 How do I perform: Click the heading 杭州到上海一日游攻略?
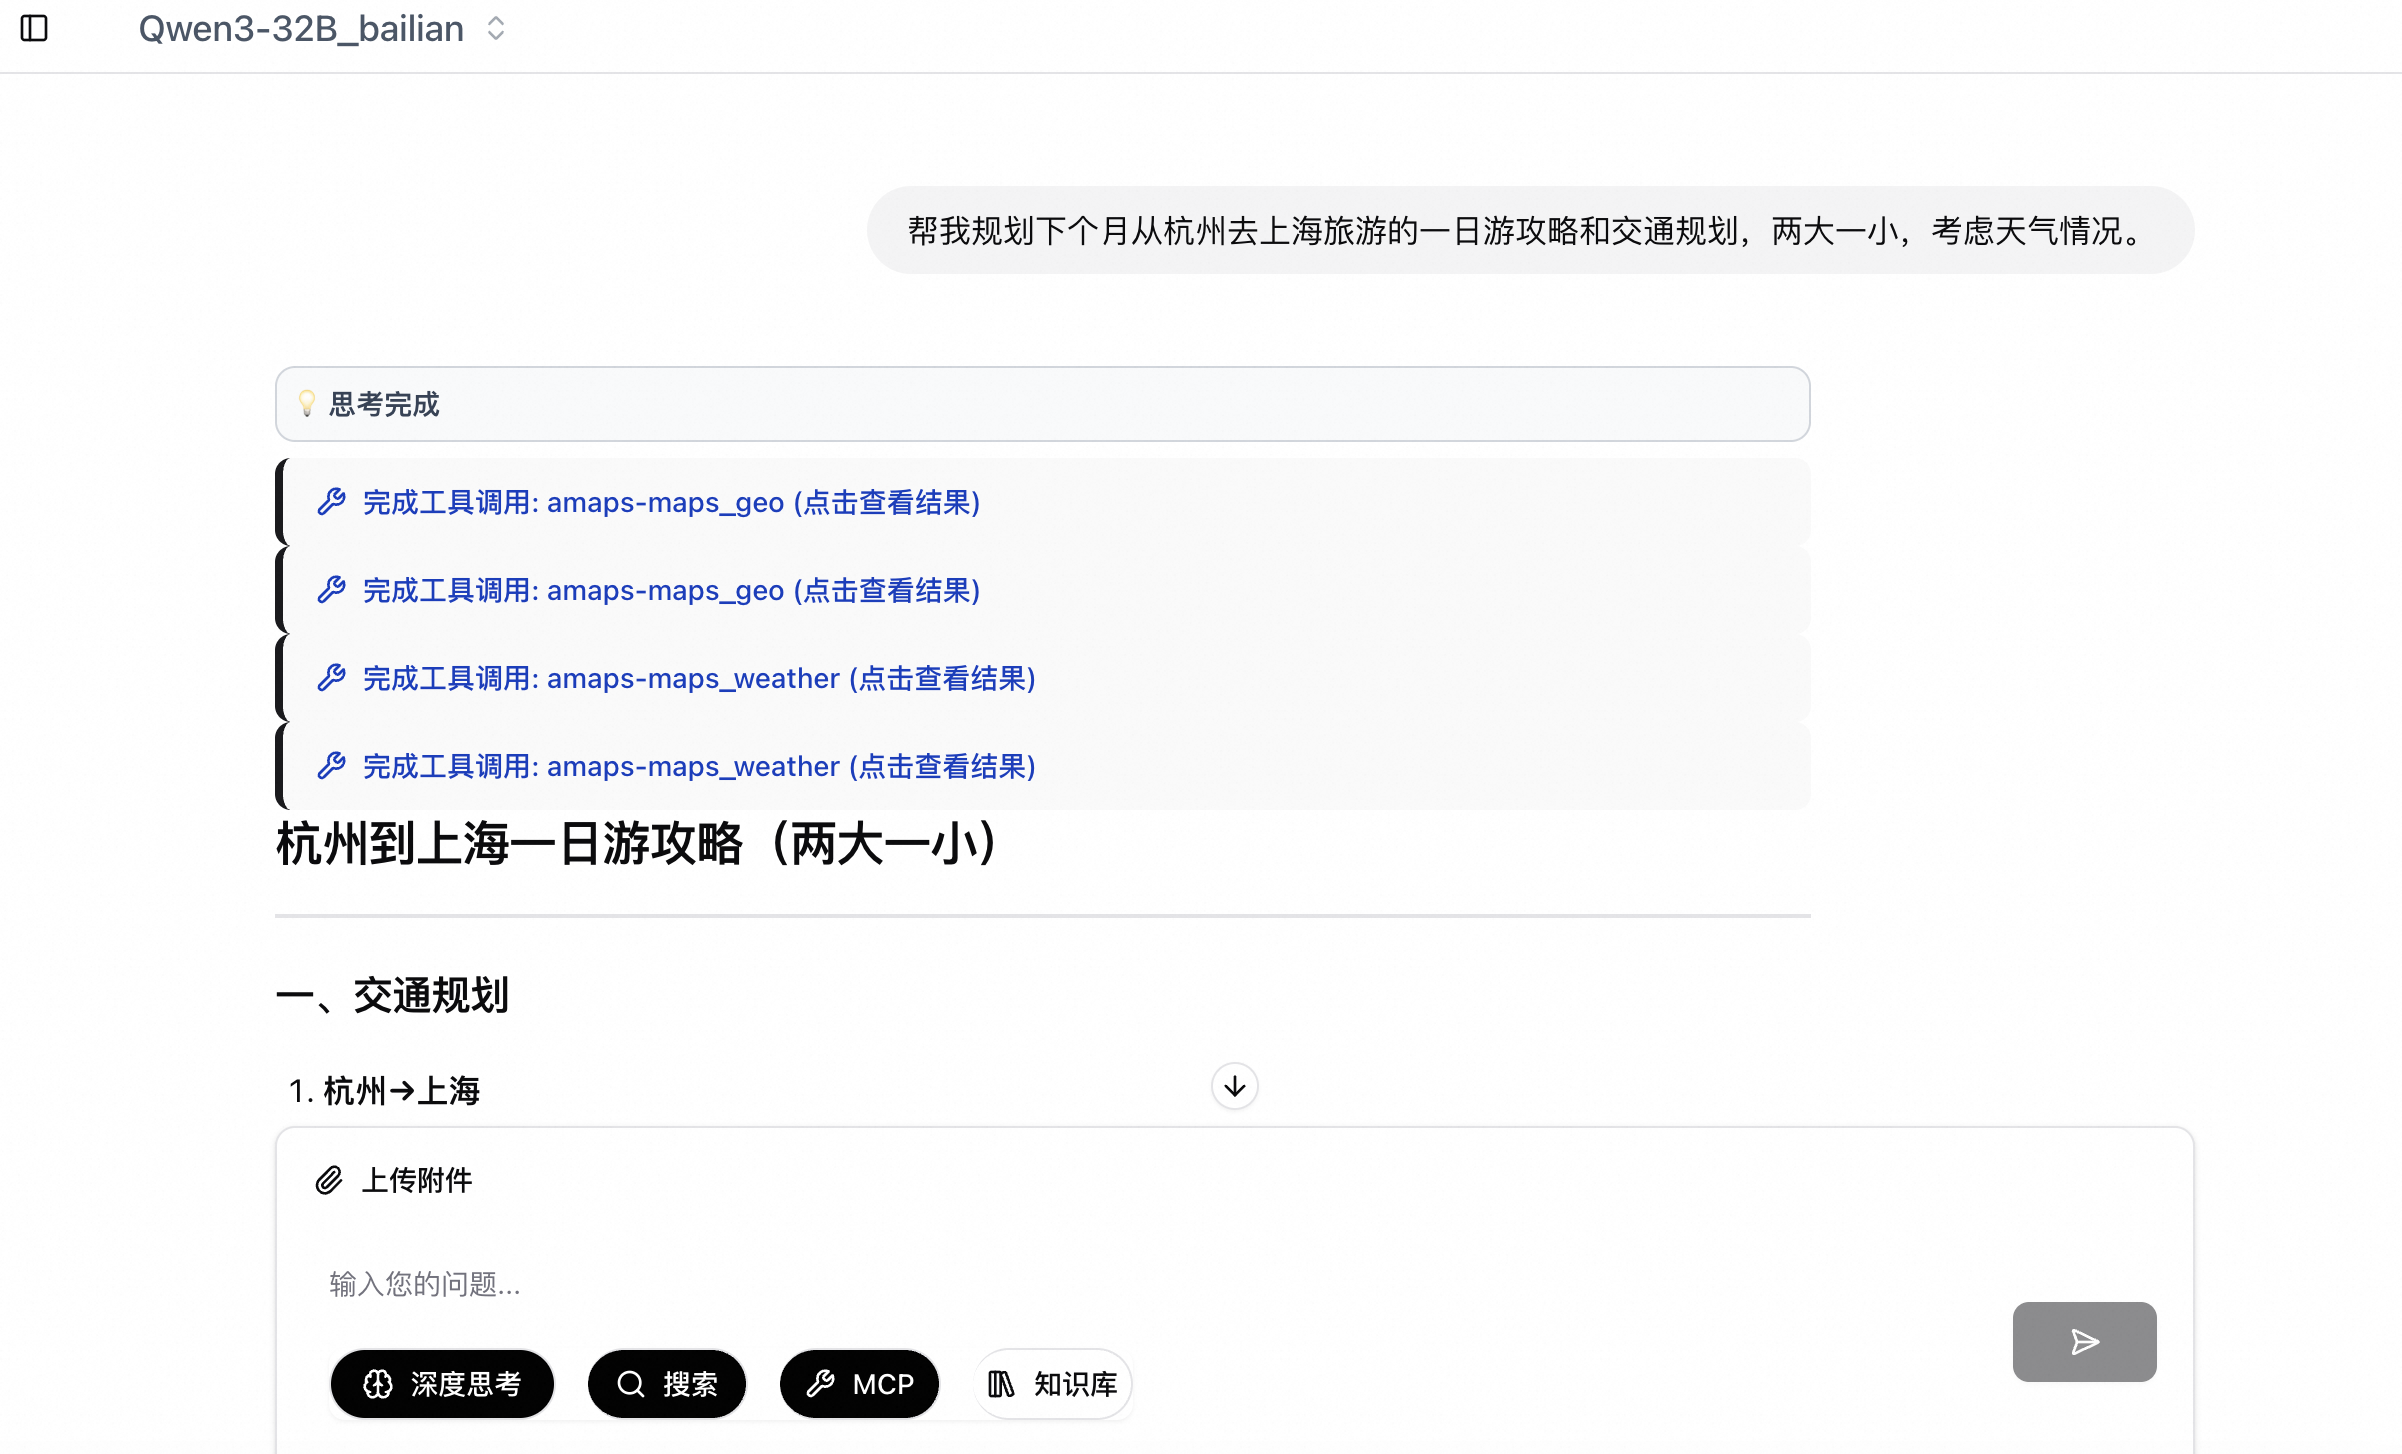point(637,843)
